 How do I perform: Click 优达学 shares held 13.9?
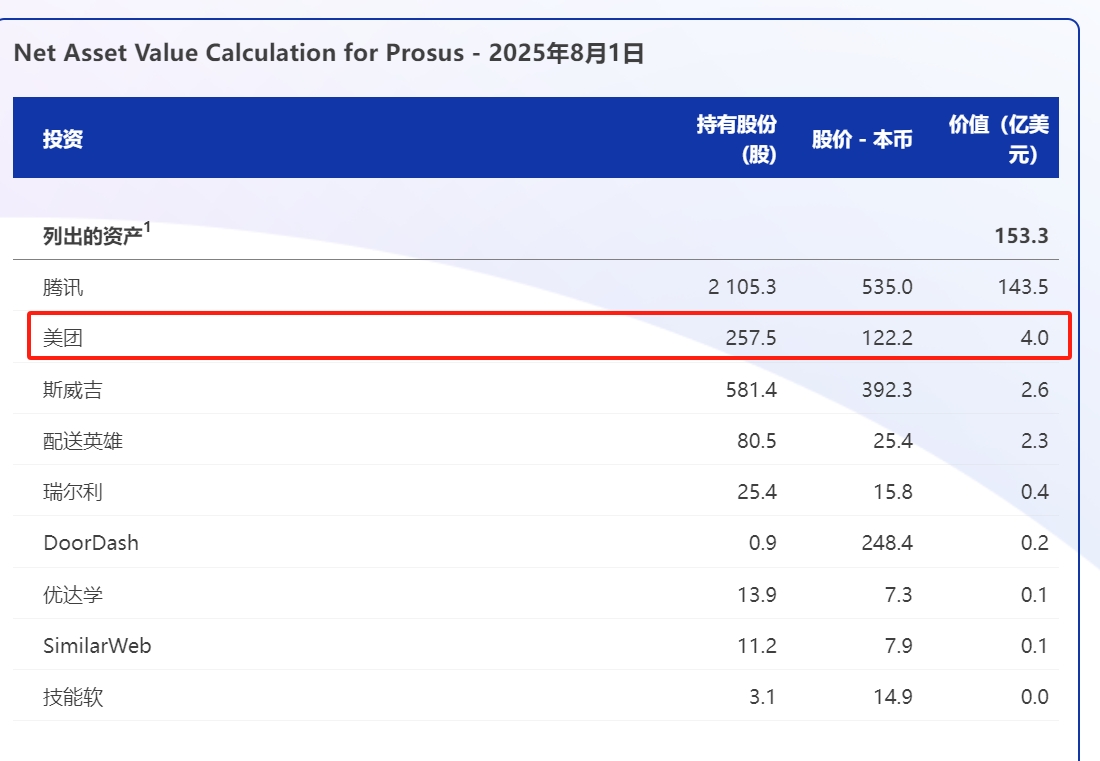click(757, 595)
